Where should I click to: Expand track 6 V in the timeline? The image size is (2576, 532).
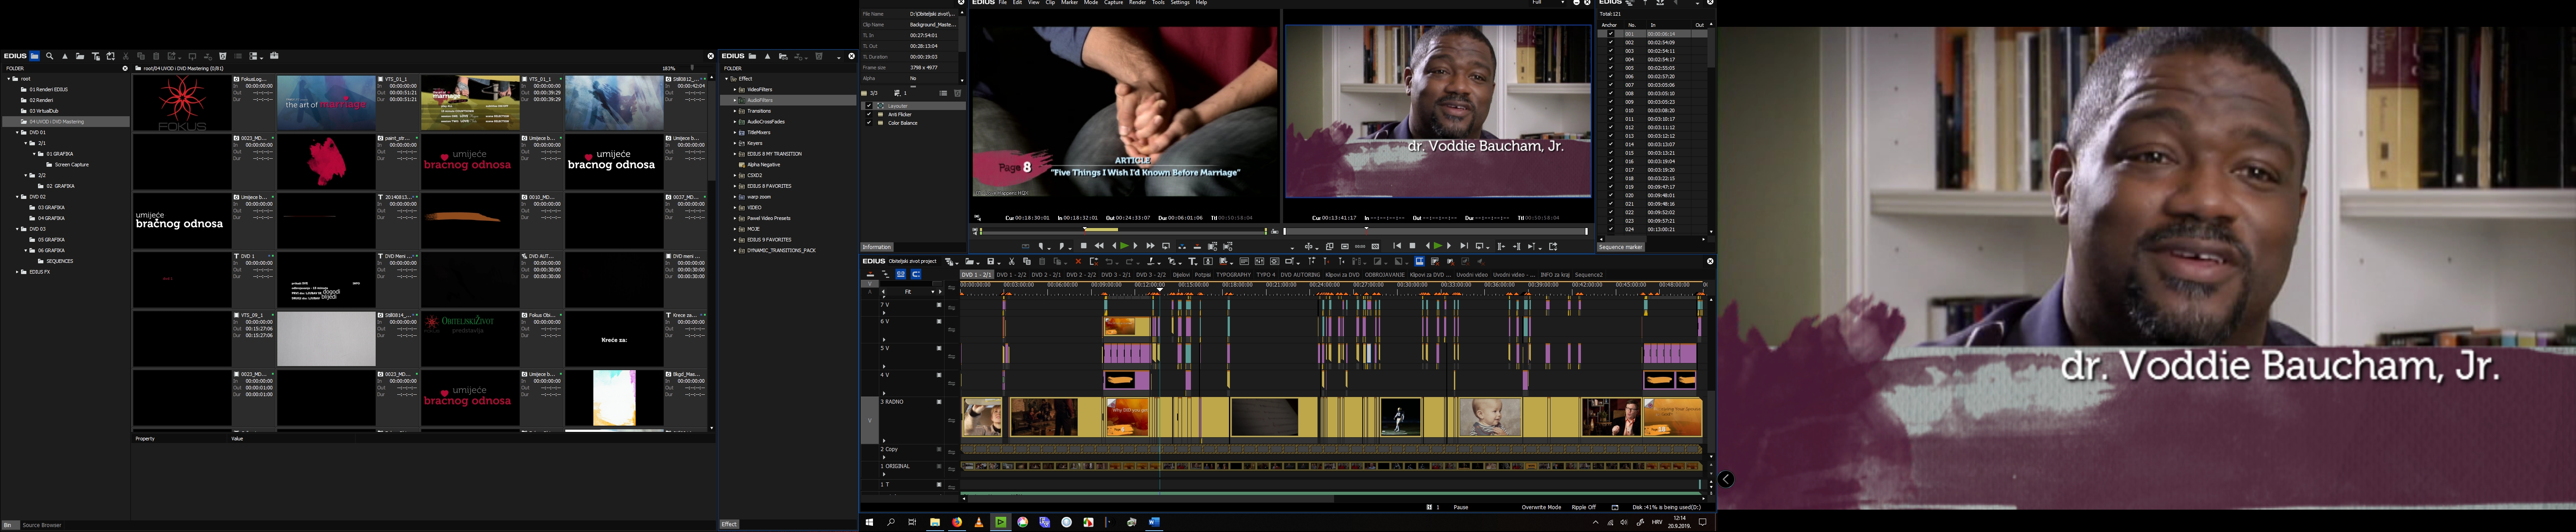tap(884, 340)
